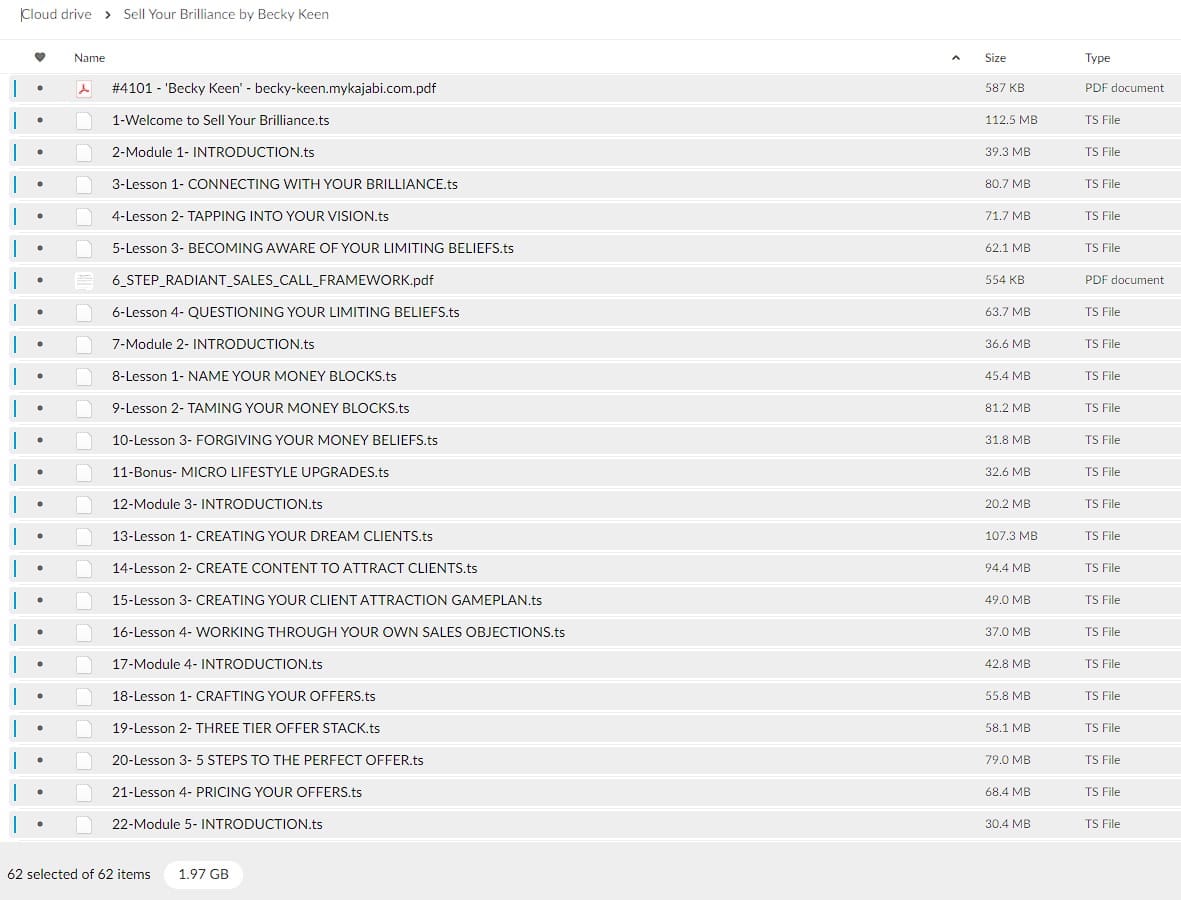The height and width of the screenshot is (900, 1181).
Task: Go to Cloud drive in breadcrumb
Action: coord(56,15)
